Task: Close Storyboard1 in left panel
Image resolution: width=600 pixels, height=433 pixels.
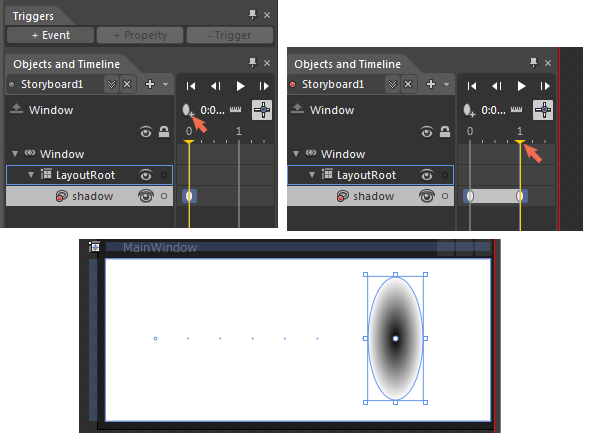Action: [x=127, y=84]
